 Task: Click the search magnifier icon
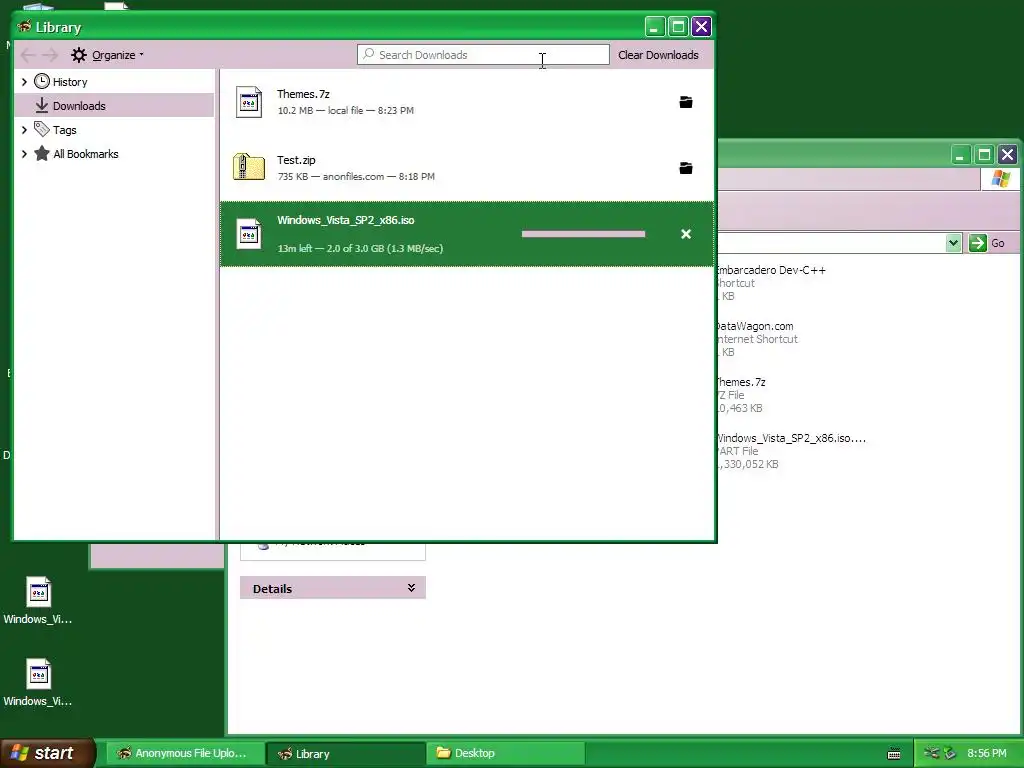(368, 54)
